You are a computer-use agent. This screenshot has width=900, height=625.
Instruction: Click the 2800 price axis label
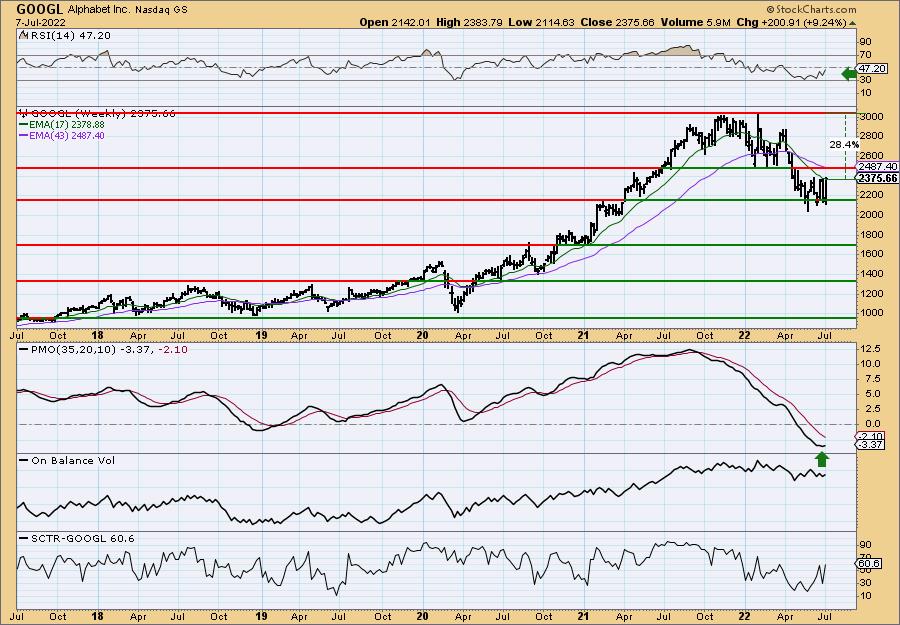click(871, 136)
